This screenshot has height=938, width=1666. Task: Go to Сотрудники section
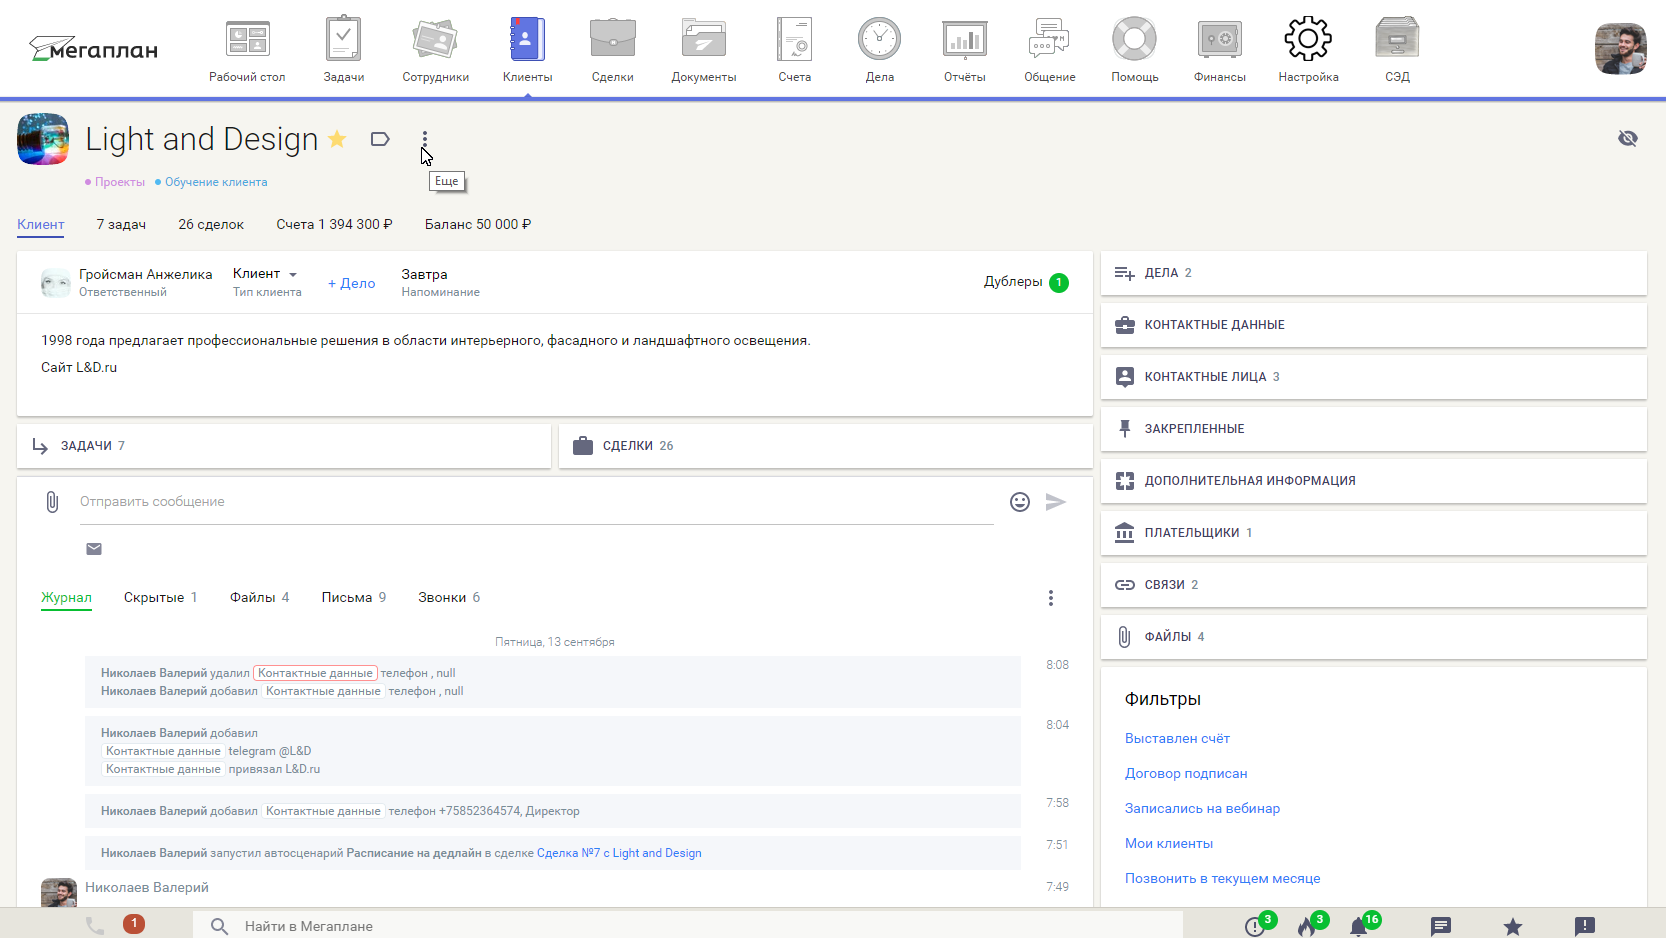point(435,49)
